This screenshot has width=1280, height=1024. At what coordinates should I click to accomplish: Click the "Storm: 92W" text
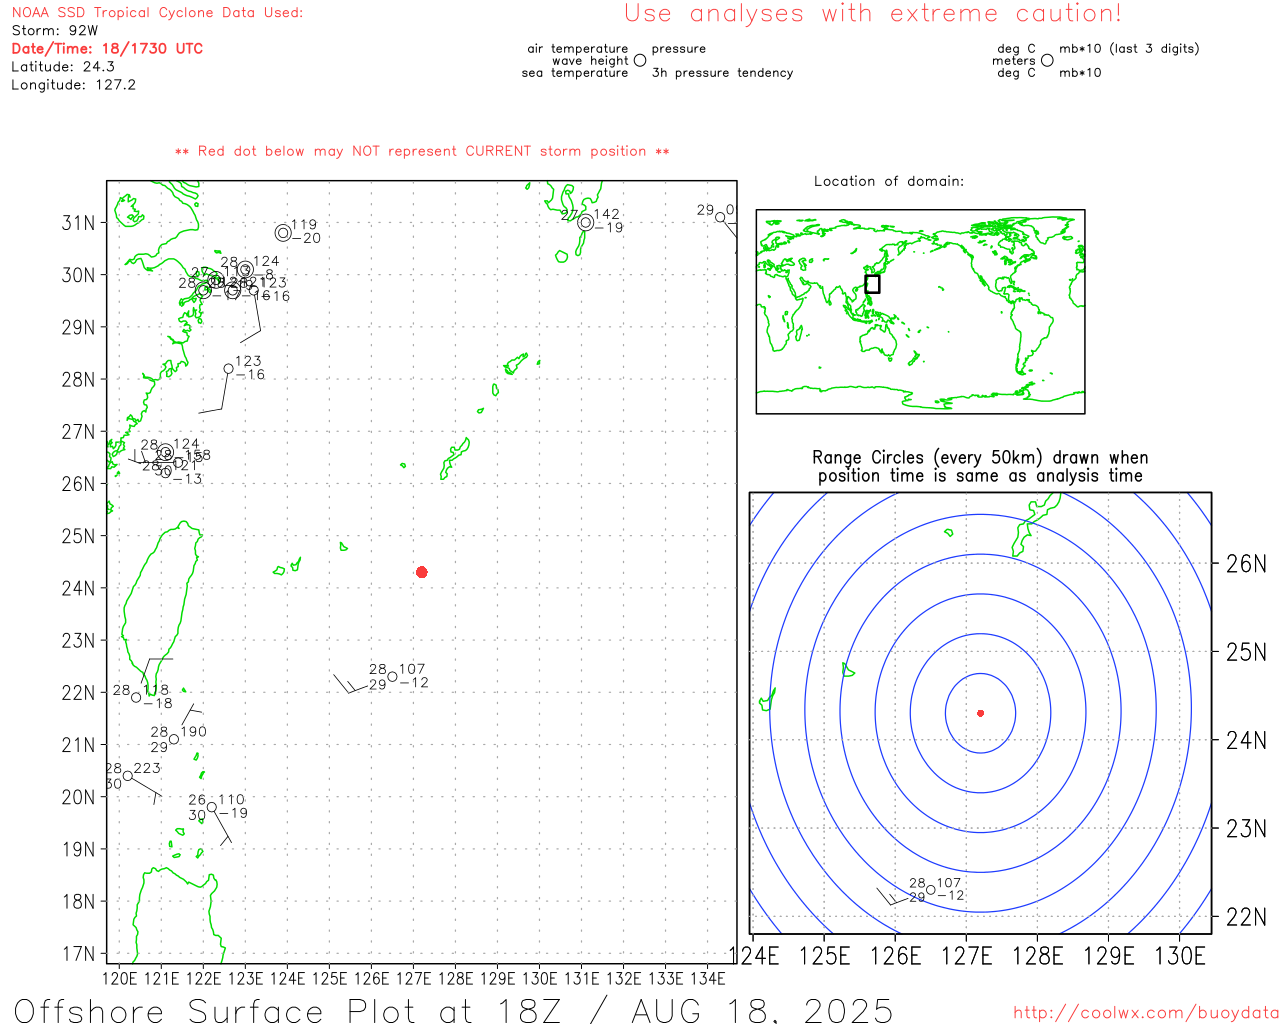tap(55, 31)
